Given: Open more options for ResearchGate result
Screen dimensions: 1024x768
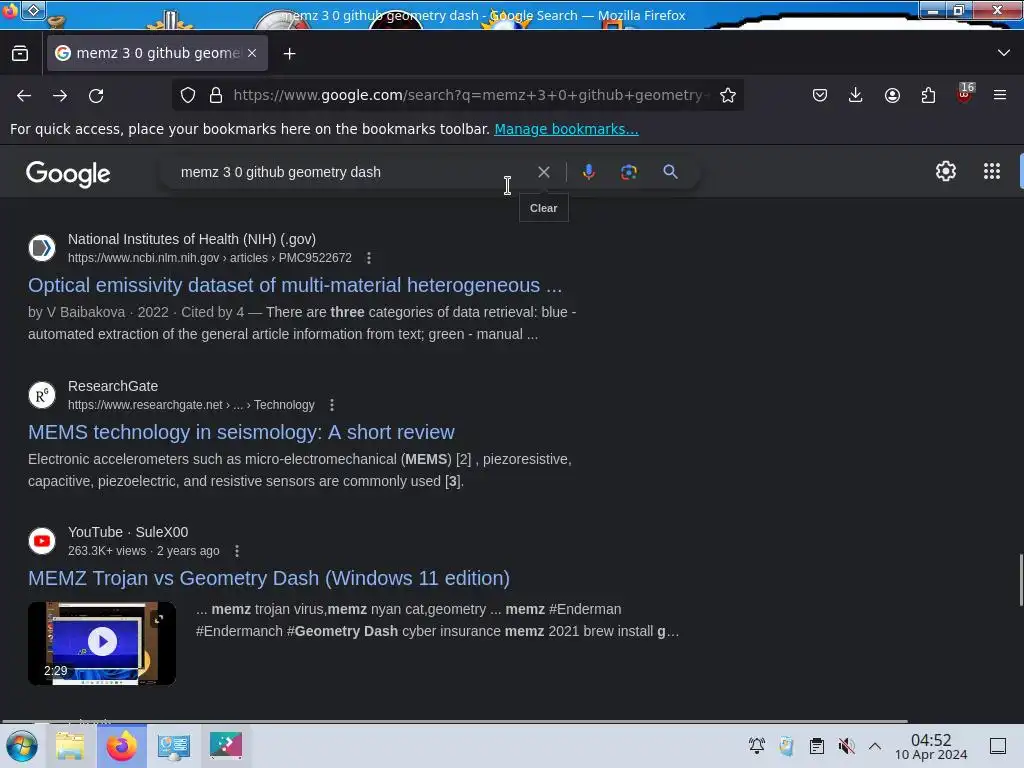Looking at the screenshot, I should click(332, 405).
